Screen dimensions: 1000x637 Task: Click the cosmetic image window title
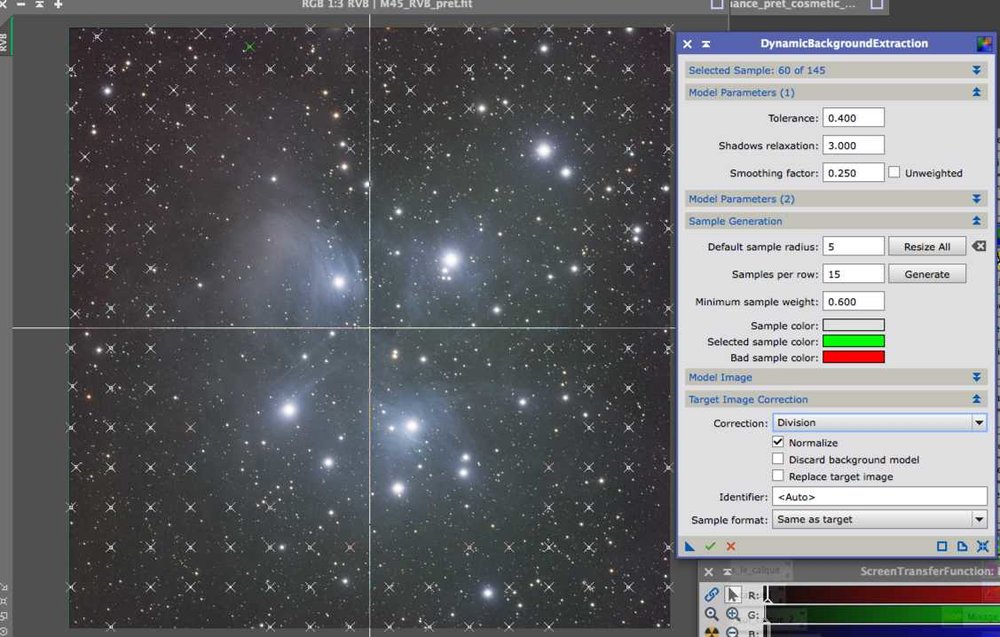(x=791, y=4)
